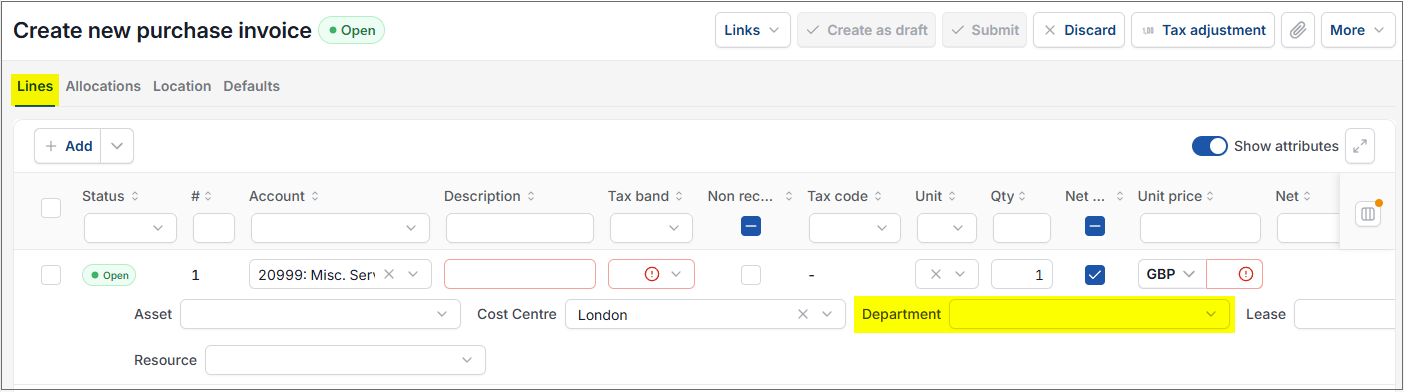This screenshot has height=392, width=1404.
Task: Check the Non recoverable box on line 1
Action: [x=750, y=274]
